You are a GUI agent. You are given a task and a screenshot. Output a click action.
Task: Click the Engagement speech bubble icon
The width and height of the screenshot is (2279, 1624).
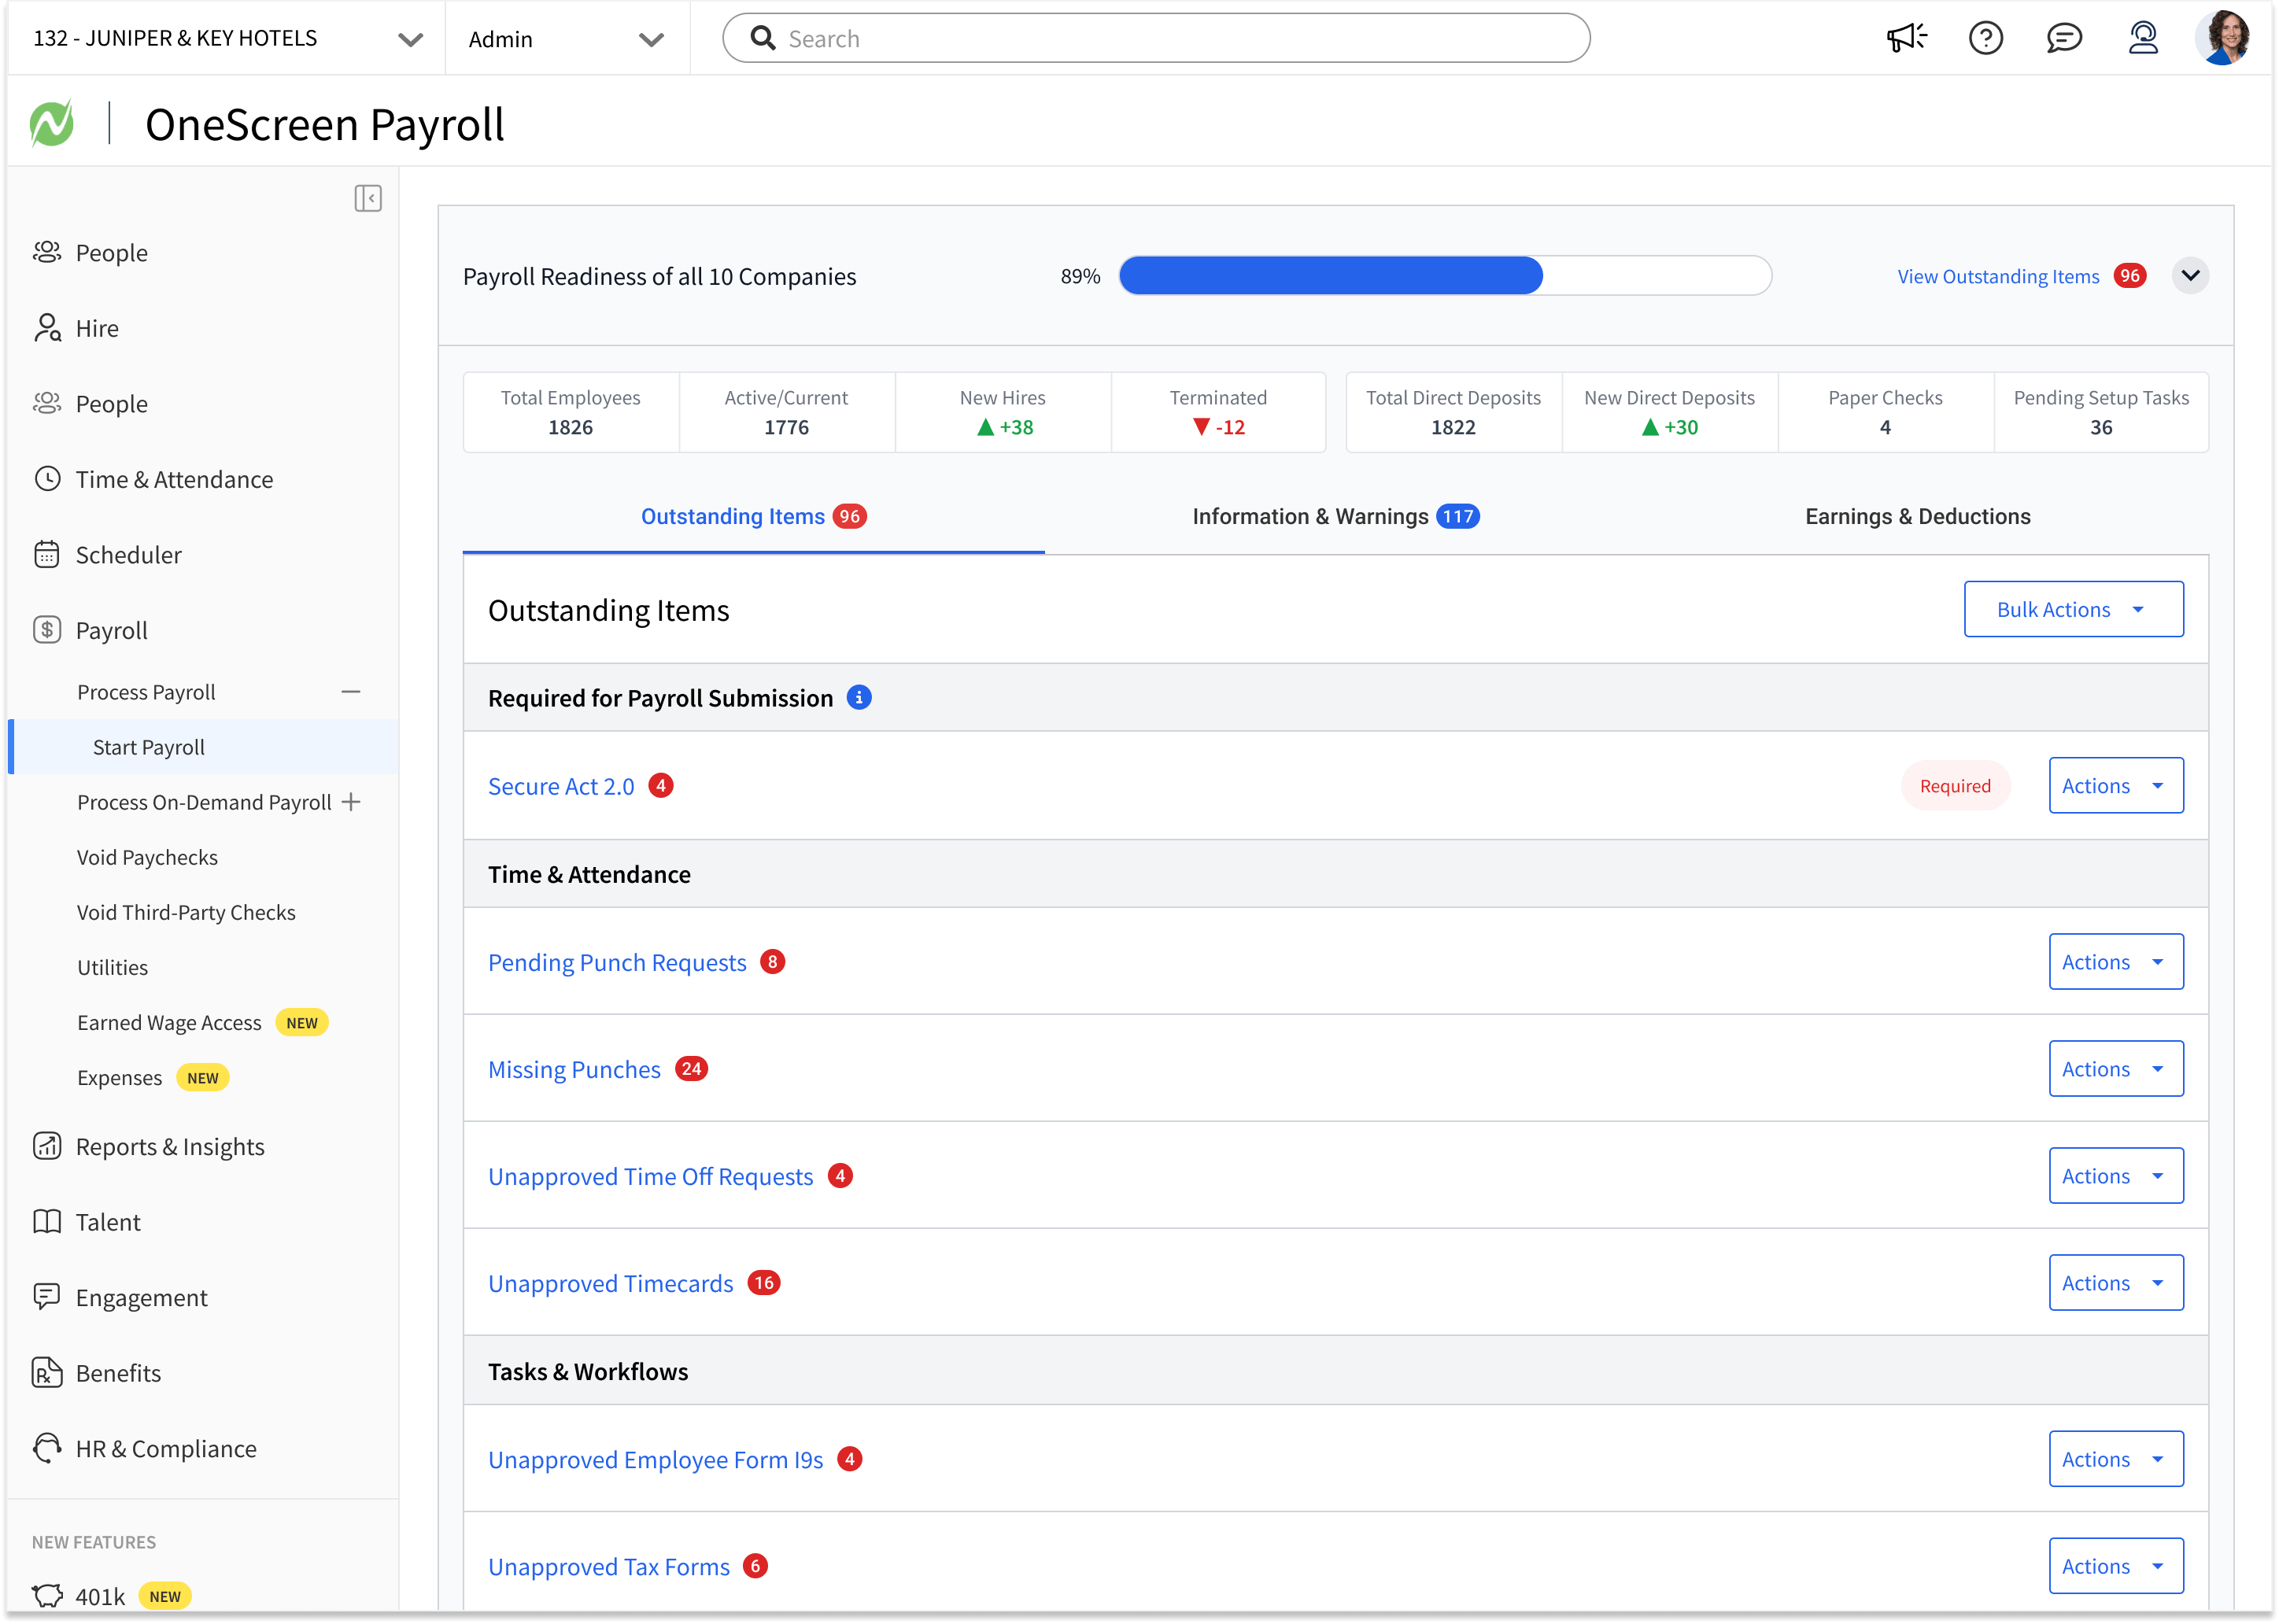click(x=47, y=1297)
